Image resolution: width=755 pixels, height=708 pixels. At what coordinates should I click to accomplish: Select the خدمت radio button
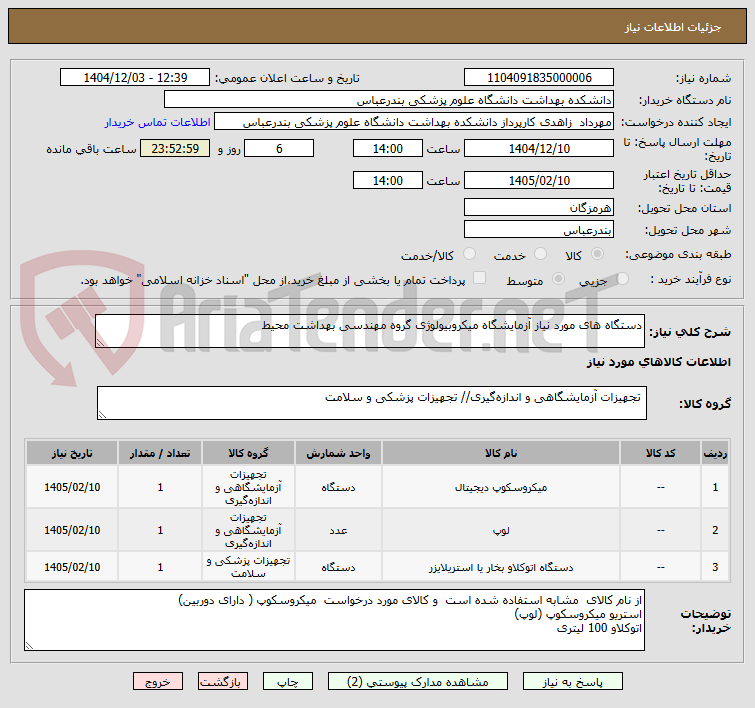pos(540,254)
